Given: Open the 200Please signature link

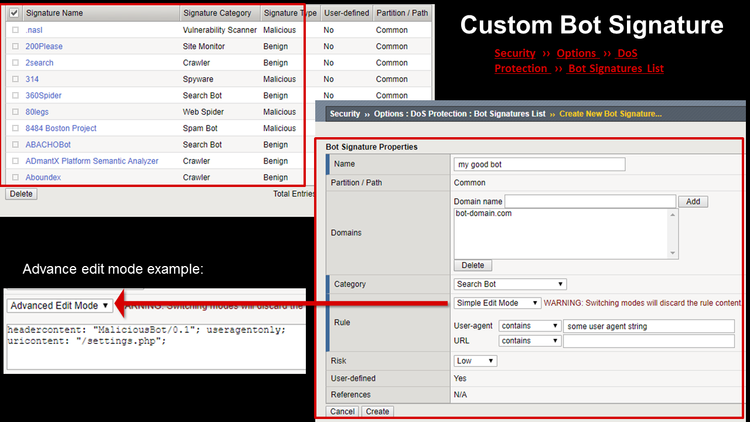Looking at the screenshot, I should pyautogui.click(x=44, y=46).
